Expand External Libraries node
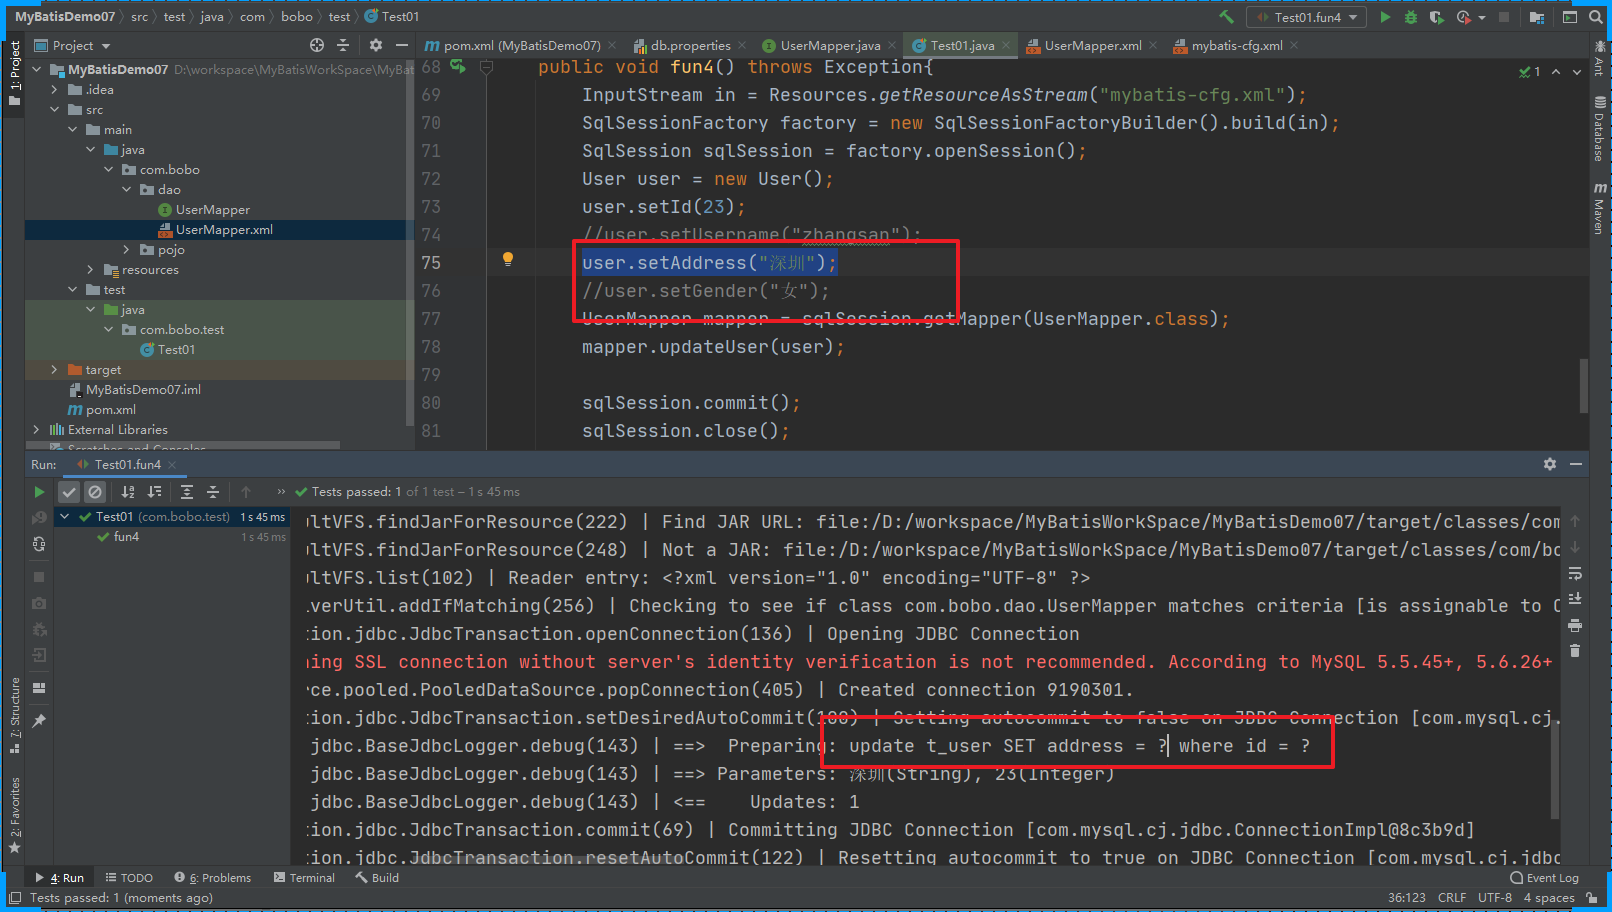 tap(37, 430)
